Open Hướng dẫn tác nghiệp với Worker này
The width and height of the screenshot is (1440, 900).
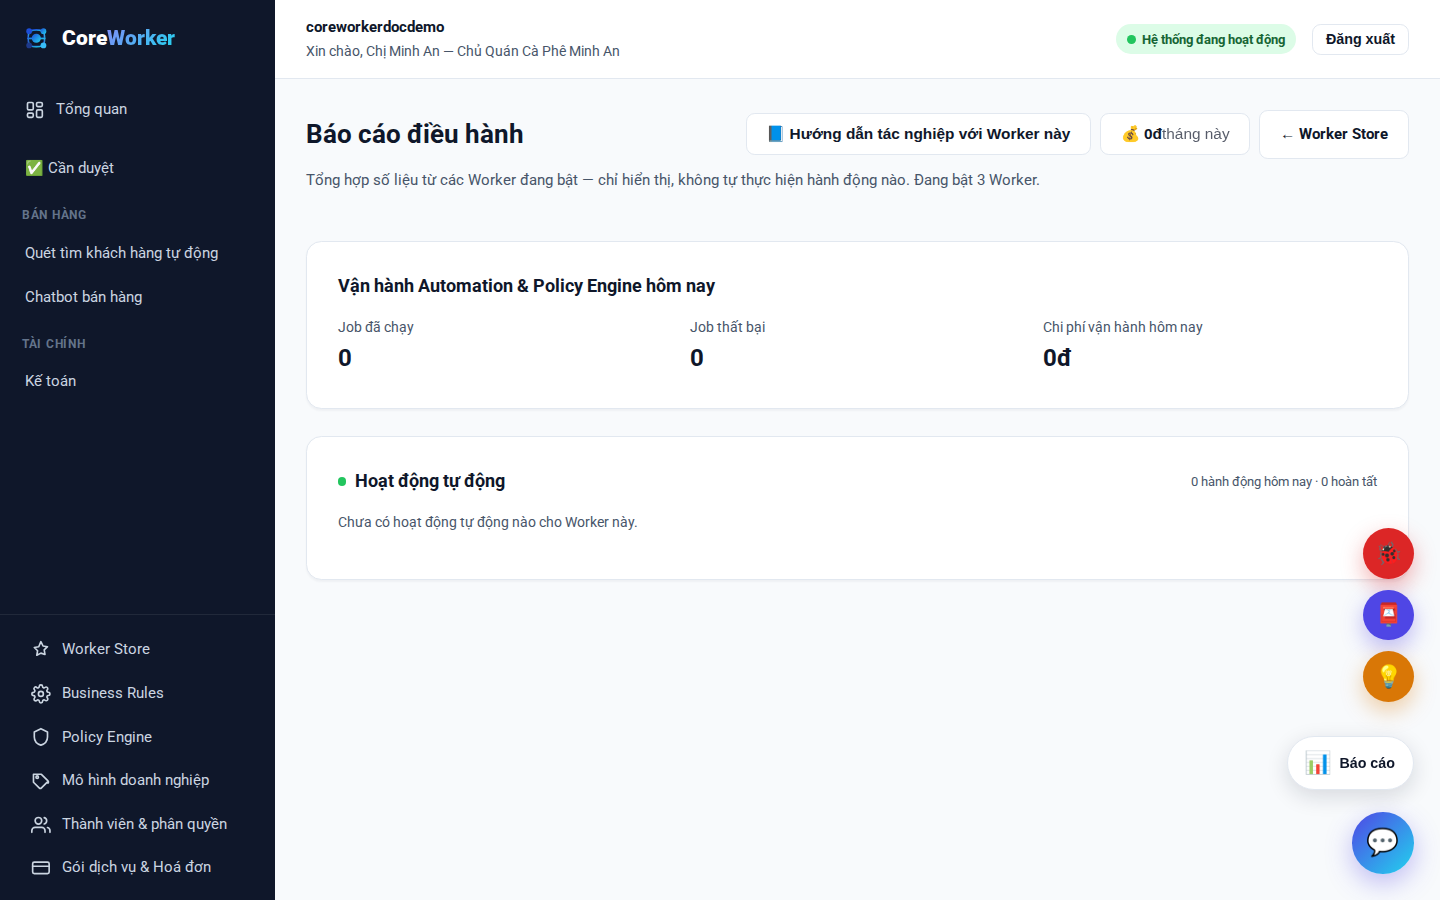click(x=918, y=134)
